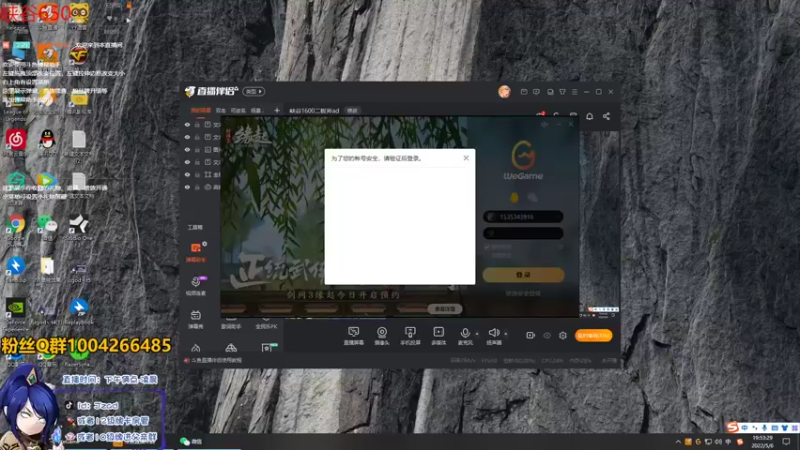Image resolution: width=800 pixels, height=450 pixels.
Task: Toggle visibility of the sixth source layer
Action: tap(187, 187)
